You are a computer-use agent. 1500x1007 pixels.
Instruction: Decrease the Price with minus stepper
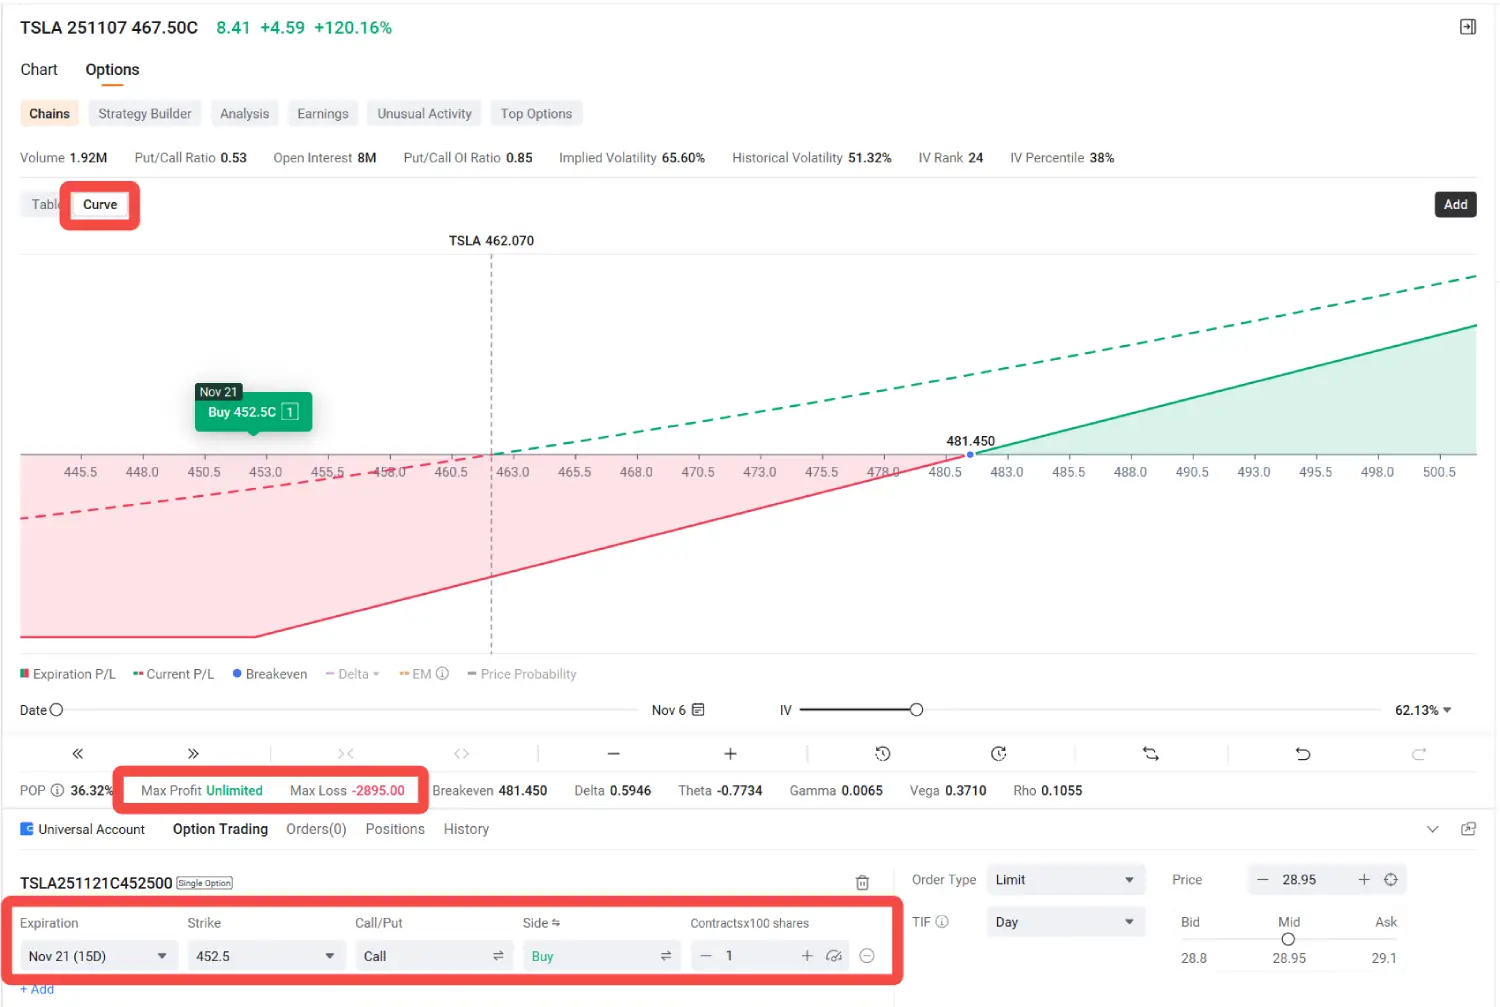pyautogui.click(x=1263, y=880)
